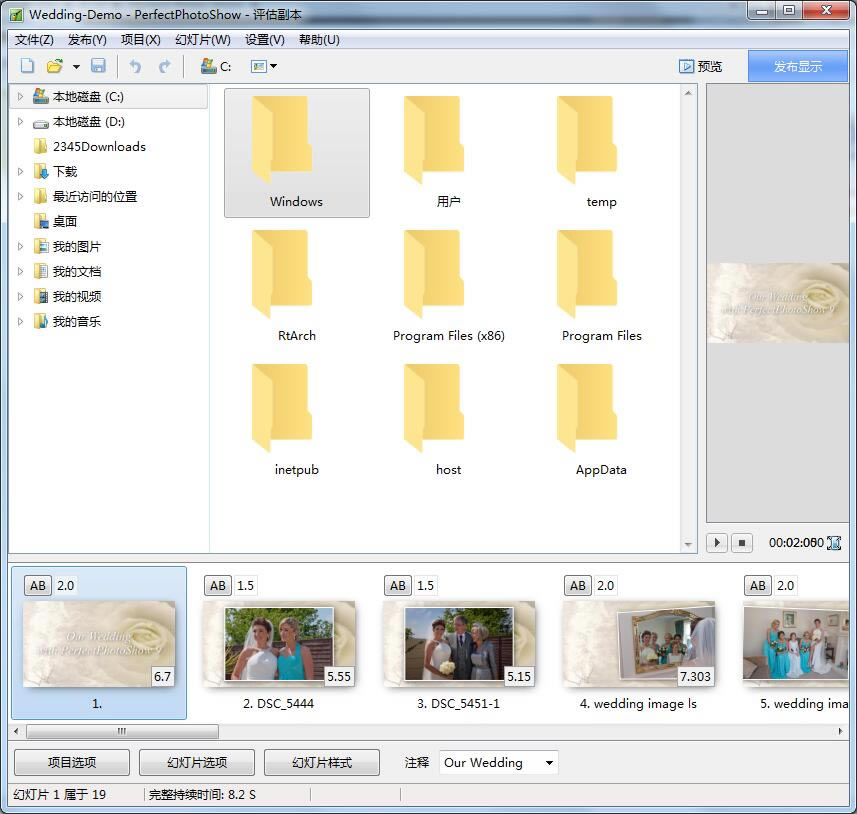Viewport: 857px width, 814px height.
Task: Create a new project
Action: pyautogui.click(x=26, y=65)
